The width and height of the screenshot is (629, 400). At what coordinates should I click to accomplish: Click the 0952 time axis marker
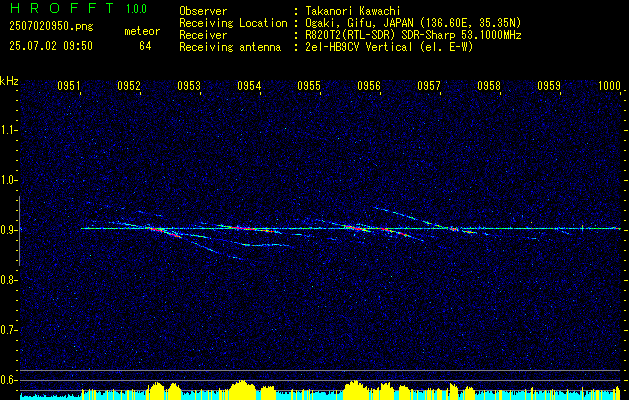coord(129,85)
